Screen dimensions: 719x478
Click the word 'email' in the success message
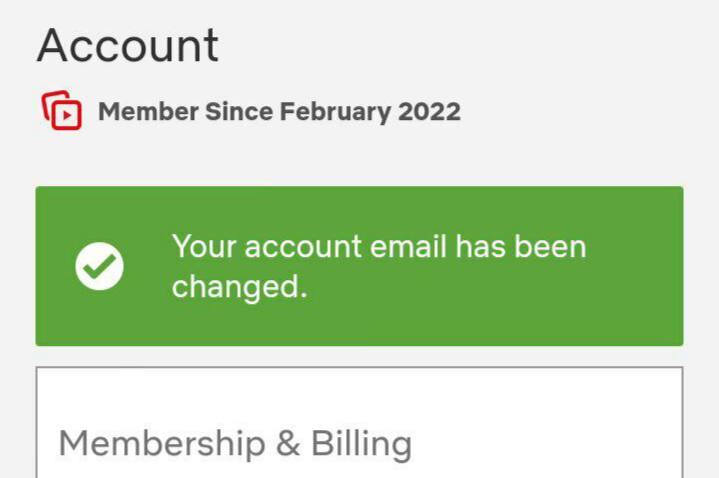[x=408, y=247]
